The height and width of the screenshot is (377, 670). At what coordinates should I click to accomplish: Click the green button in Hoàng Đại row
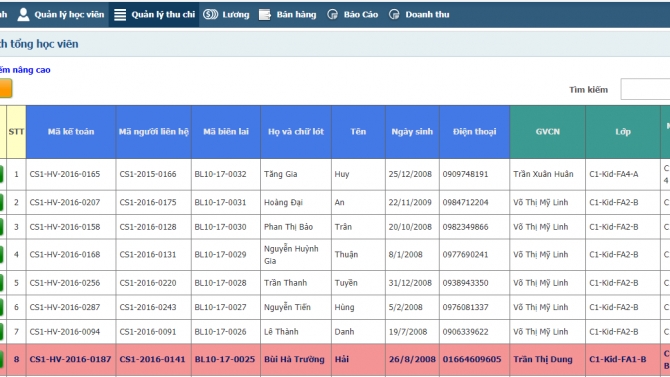coord(2,202)
